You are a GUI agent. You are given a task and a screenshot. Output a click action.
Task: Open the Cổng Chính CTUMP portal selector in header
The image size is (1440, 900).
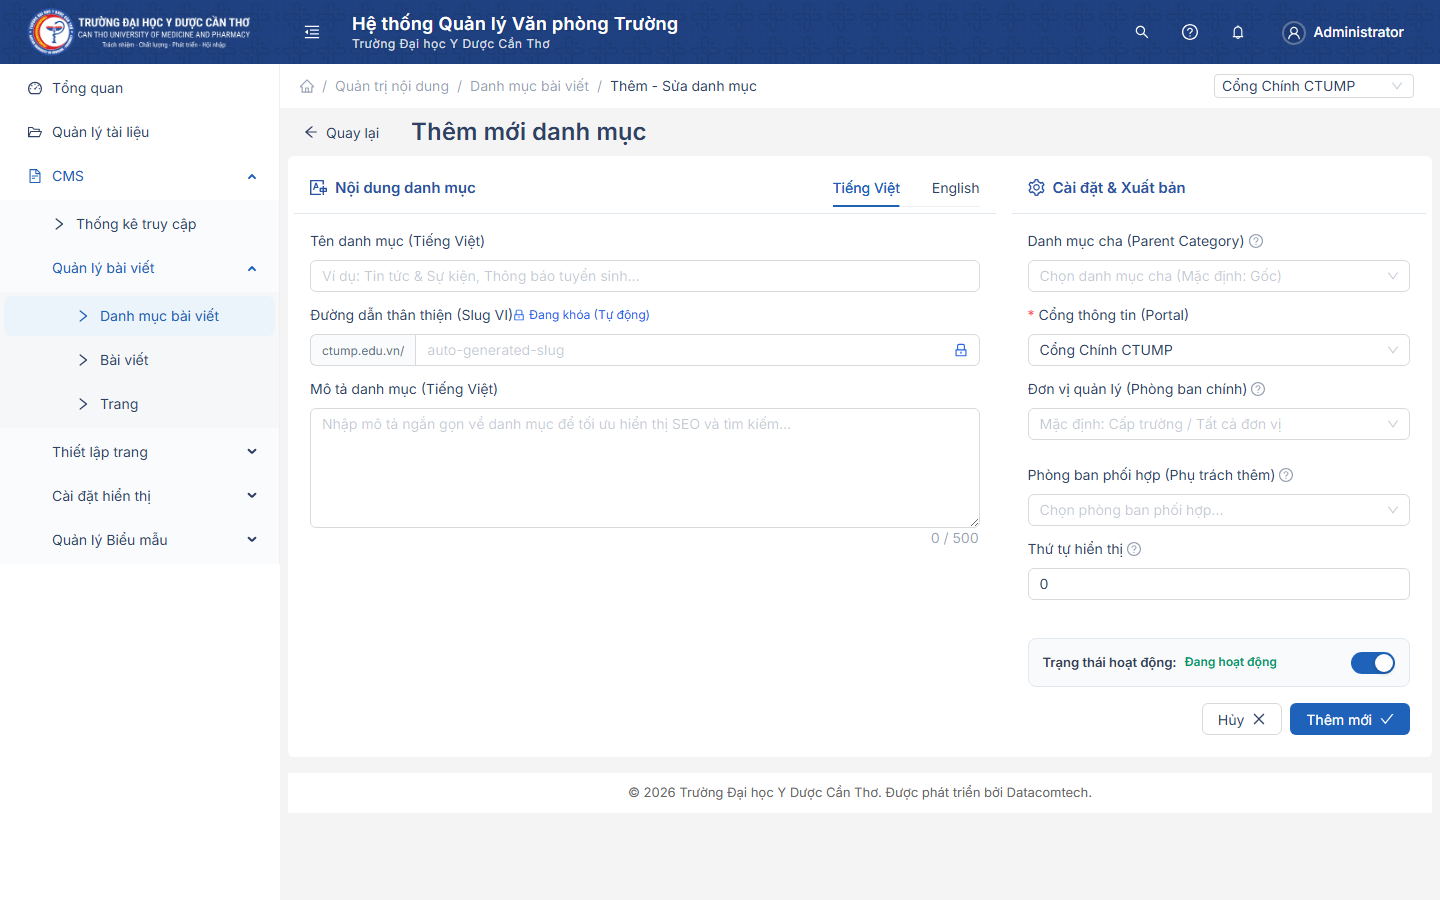pyautogui.click(x=1313, y=86)
